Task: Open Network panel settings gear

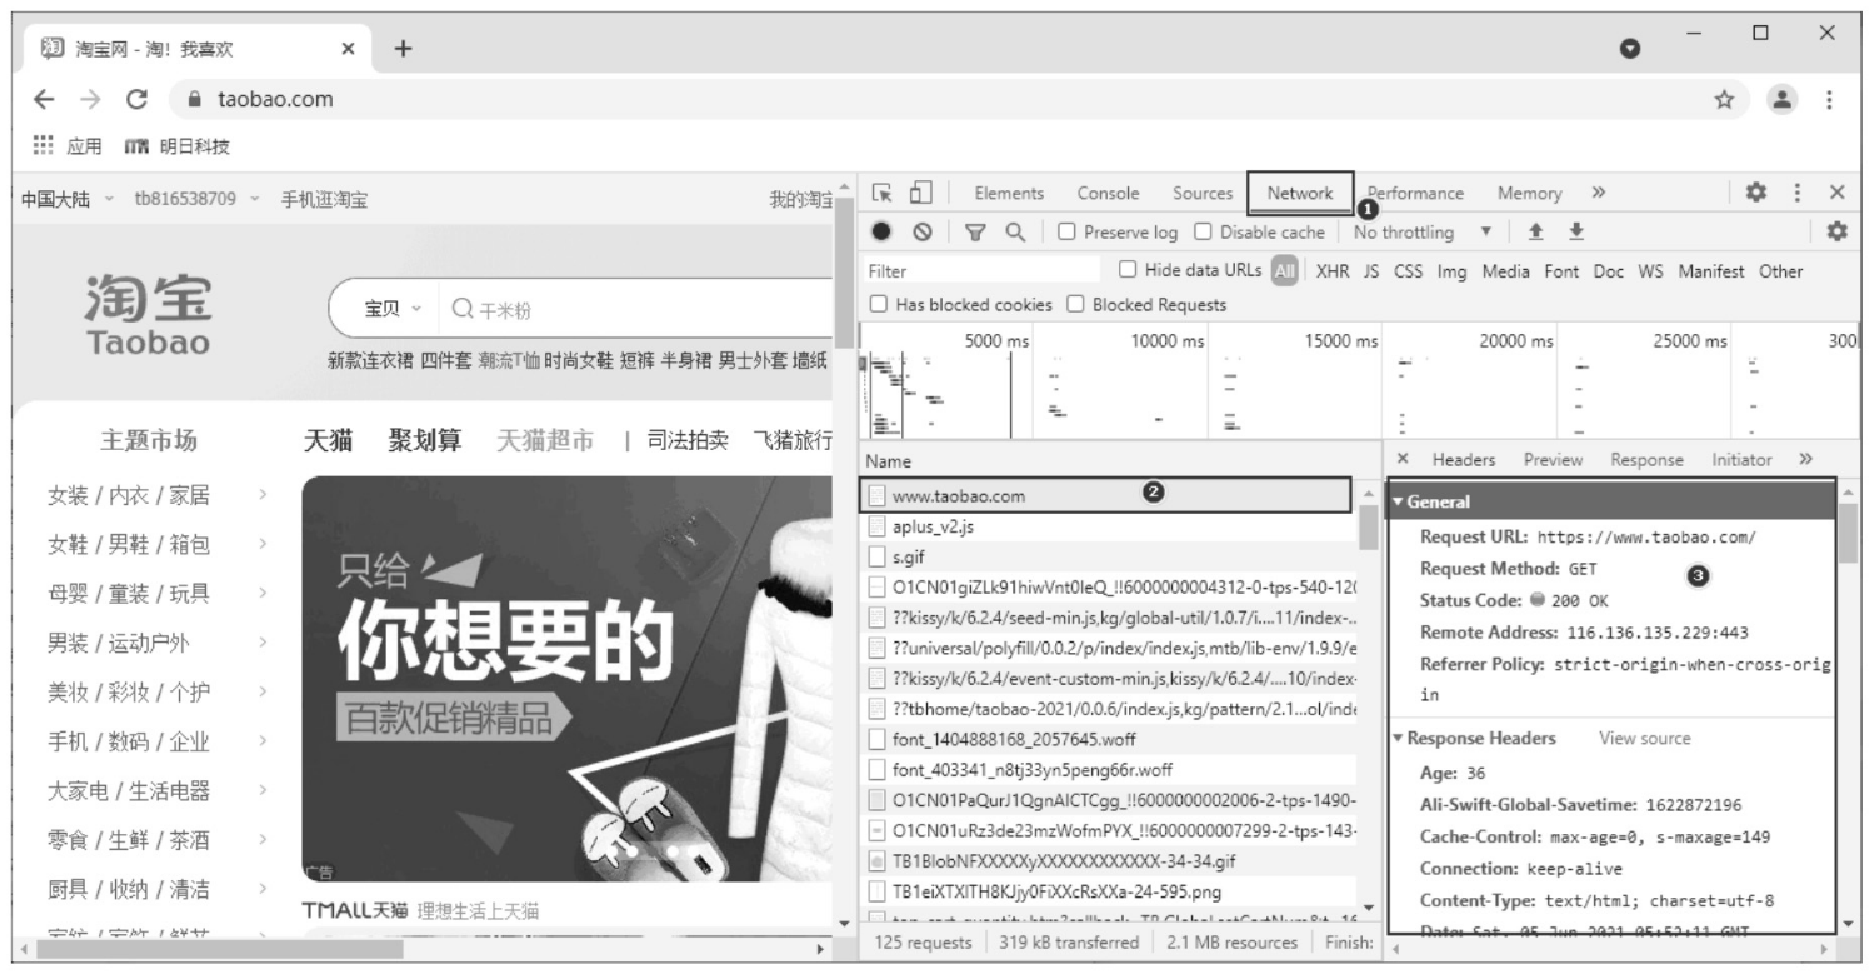Action: [1837, 232]
